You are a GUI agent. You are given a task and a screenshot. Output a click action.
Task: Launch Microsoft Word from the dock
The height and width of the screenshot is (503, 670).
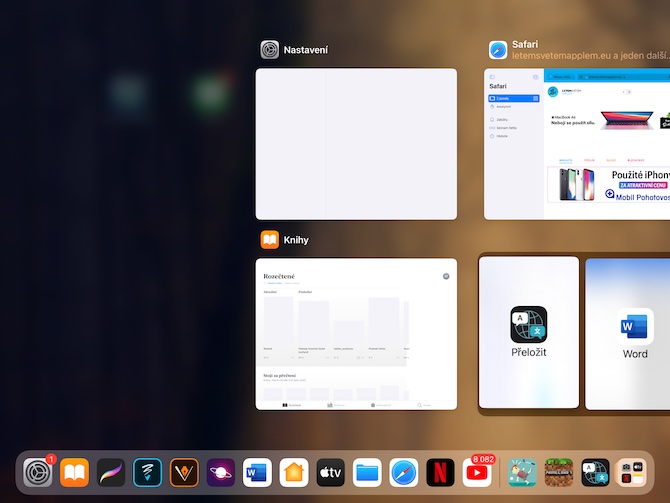(257, 473)
